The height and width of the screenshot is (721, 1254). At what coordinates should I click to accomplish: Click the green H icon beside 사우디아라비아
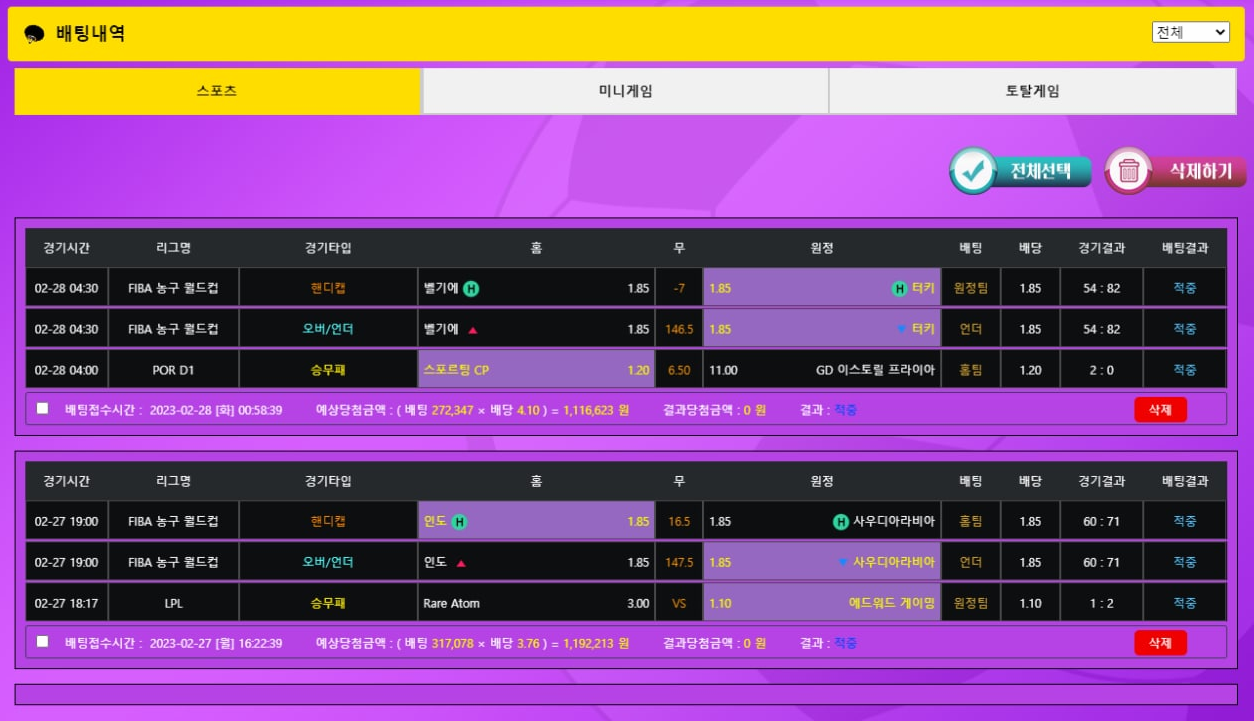[x=840, y=522]
